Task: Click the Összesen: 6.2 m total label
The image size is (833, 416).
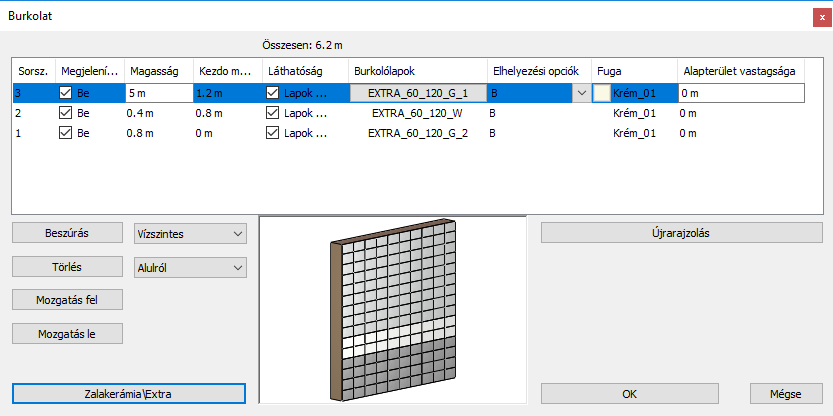Action: click(302, 45)
